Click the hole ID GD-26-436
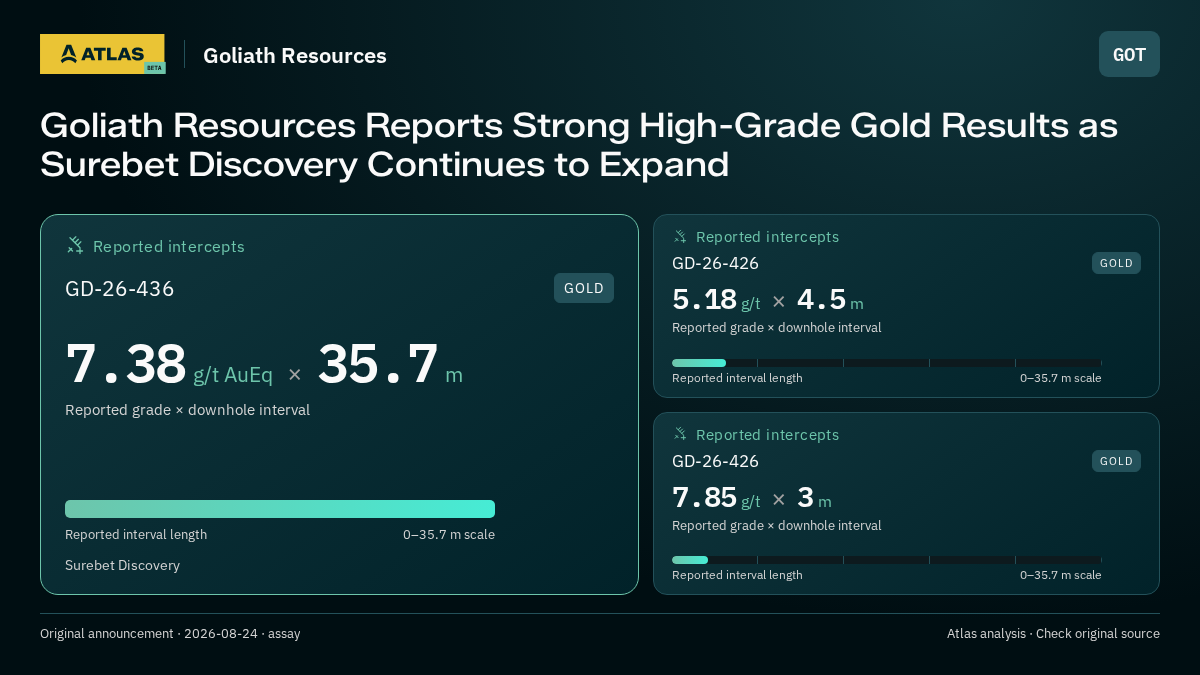Screen dimensions: 1200x675 coord(120,289)
